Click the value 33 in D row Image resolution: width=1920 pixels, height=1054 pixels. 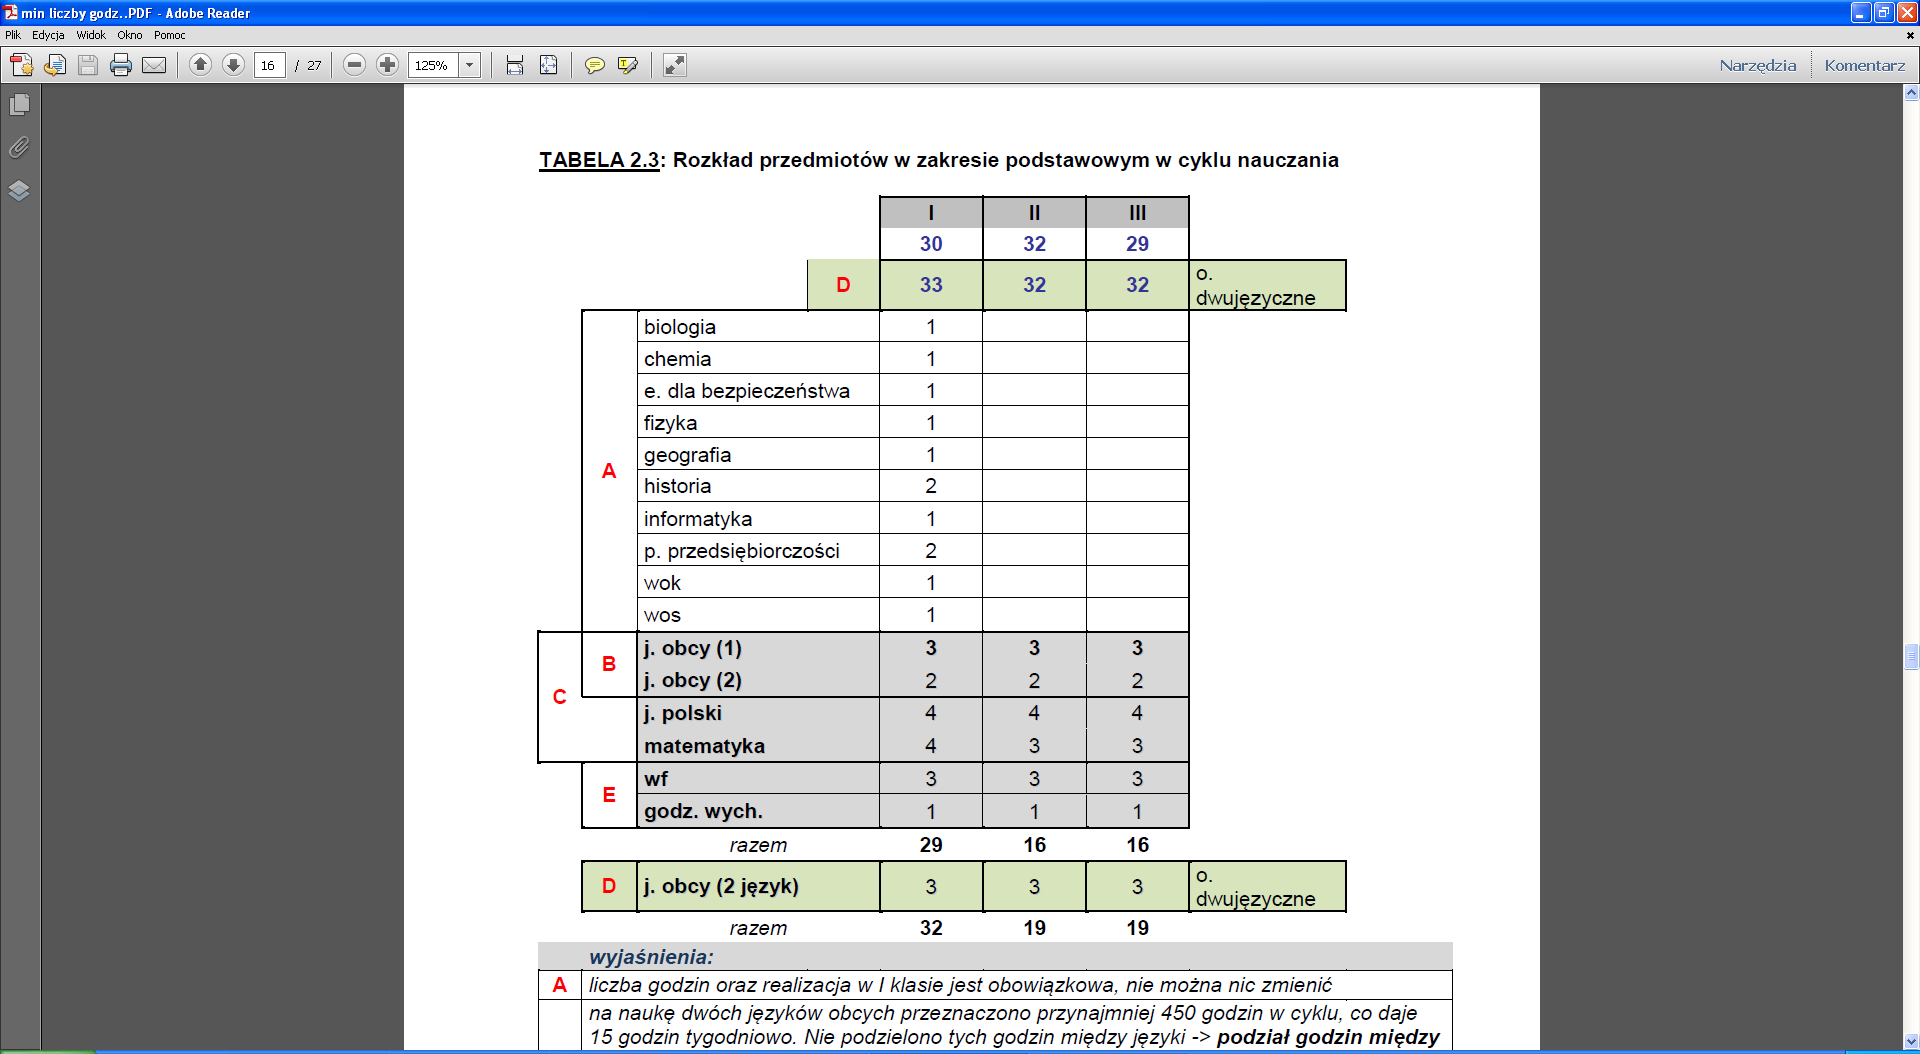tap(931, 285)
